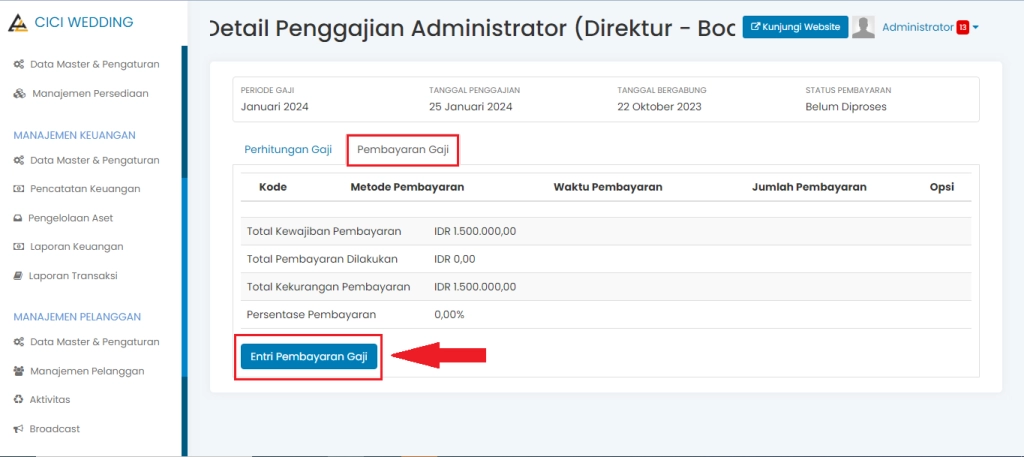
Task: Click the IDR 0,00 value
Action: pyautogui.click(x=455, y=259)
